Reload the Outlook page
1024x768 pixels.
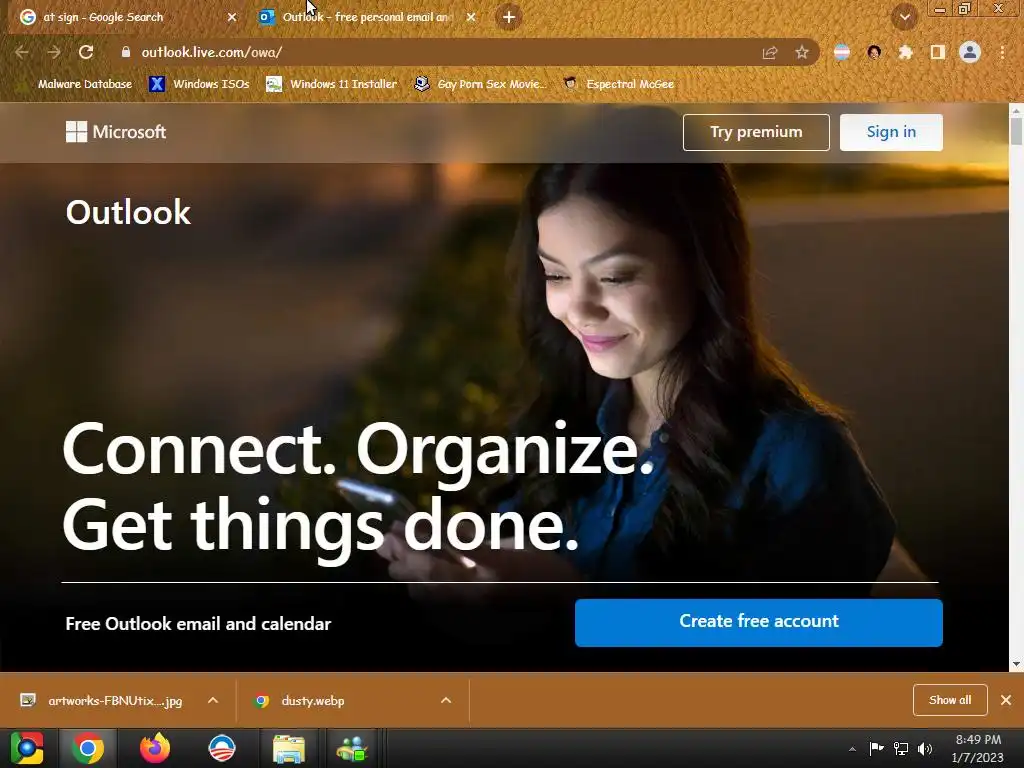[x=86, y=52]
